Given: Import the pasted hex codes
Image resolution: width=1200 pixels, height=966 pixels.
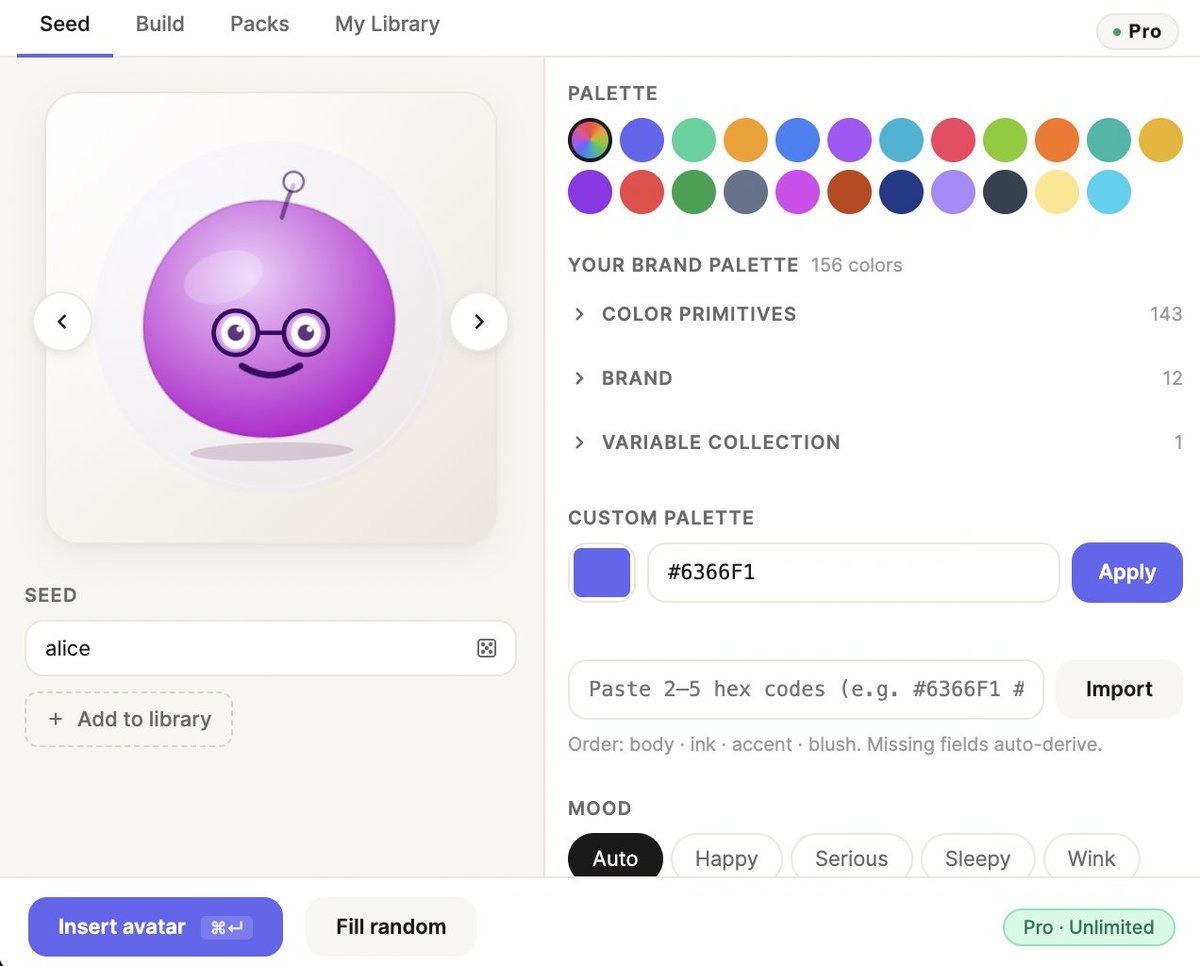Looking at the screenshot, I should [x=1119, y=689].
